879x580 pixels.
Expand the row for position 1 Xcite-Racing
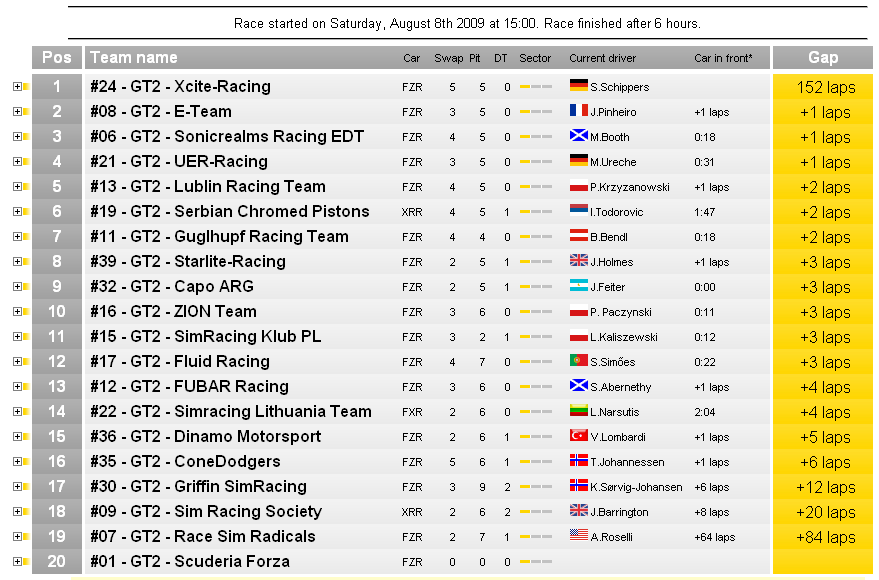pyautogui.click(x=17, y=87)
